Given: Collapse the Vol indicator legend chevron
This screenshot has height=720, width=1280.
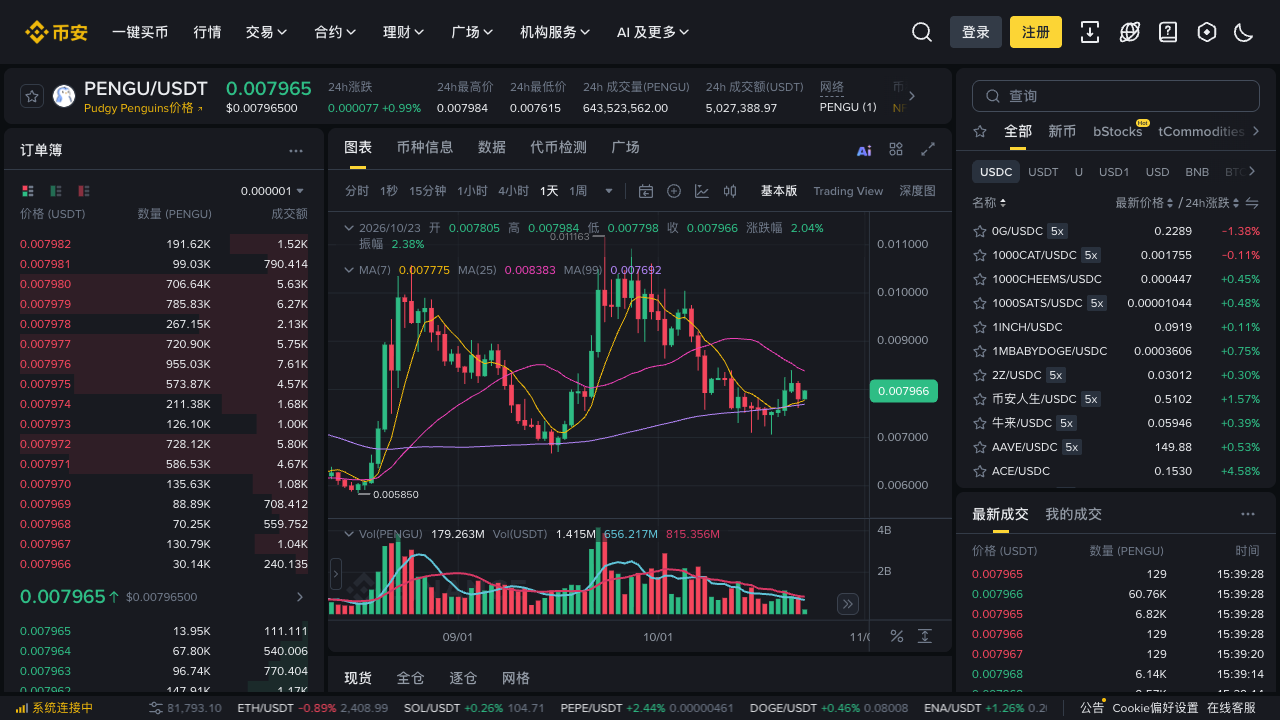Looking at the screenshot, I should [x=349, y=534].
